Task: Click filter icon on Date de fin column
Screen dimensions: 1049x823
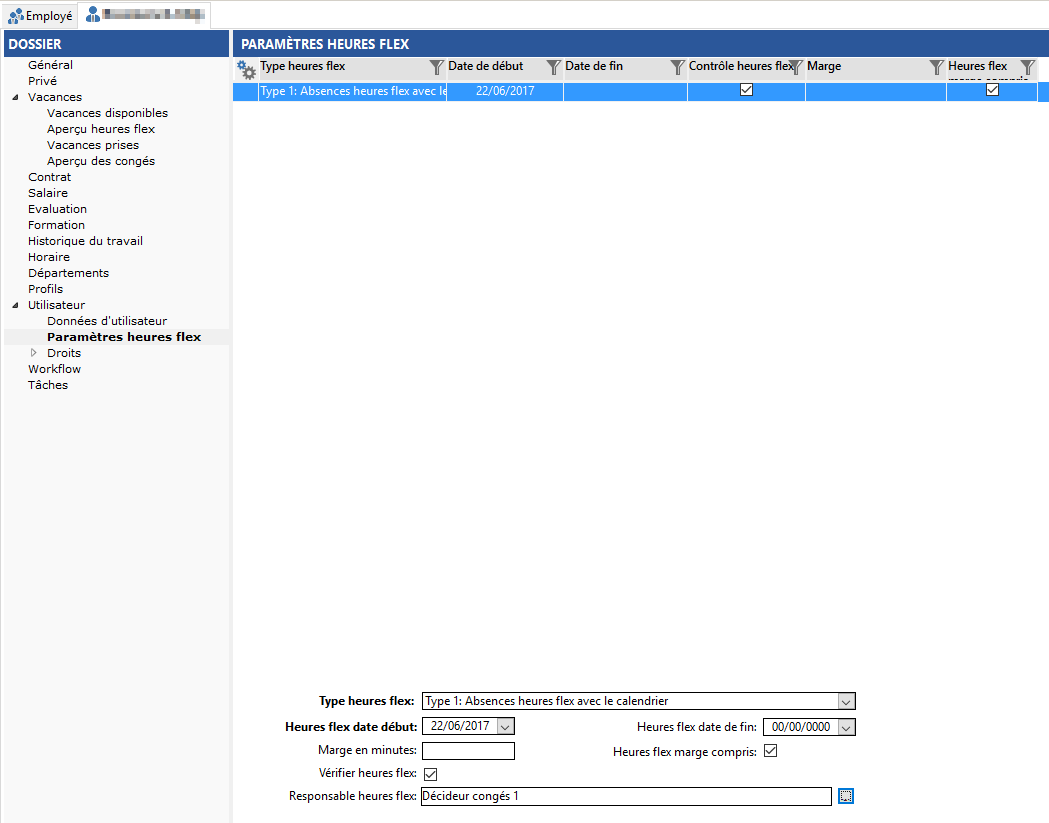Action: point(677,67)
